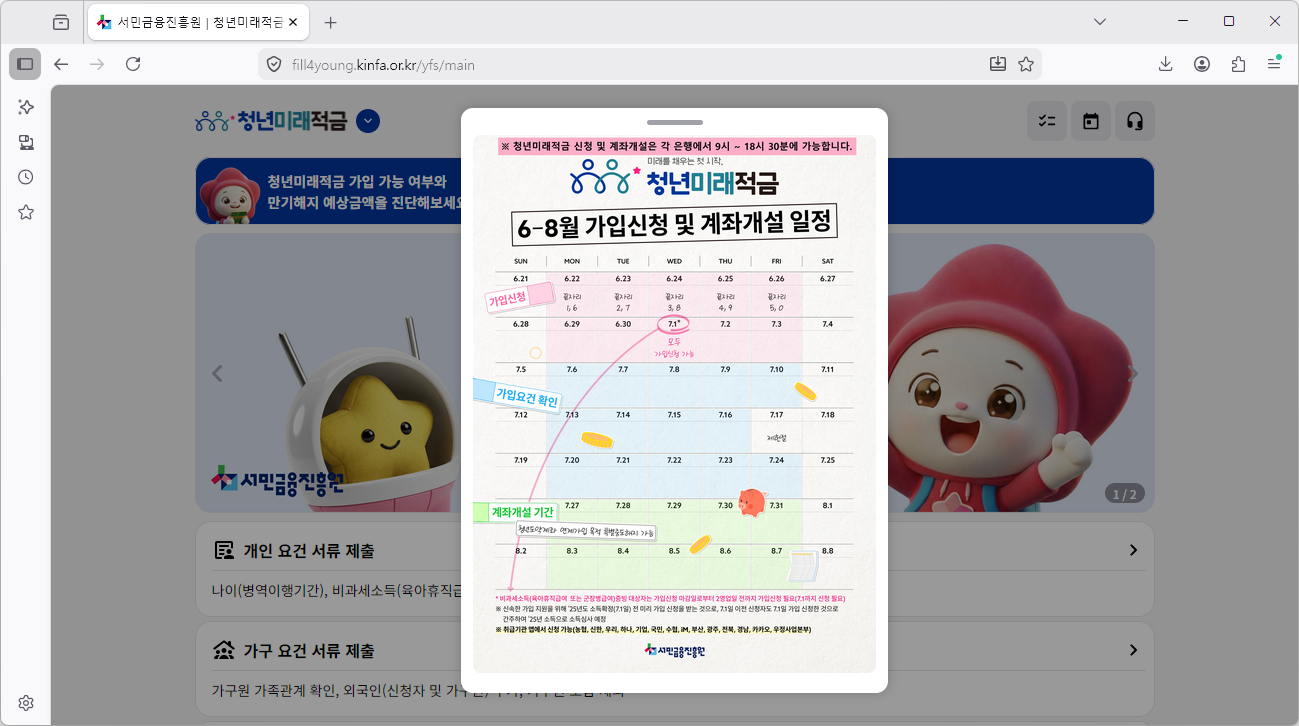The image size is (1299, 726).
Task: List all tabs with dropdown arrow
Action: point(1100,22)
